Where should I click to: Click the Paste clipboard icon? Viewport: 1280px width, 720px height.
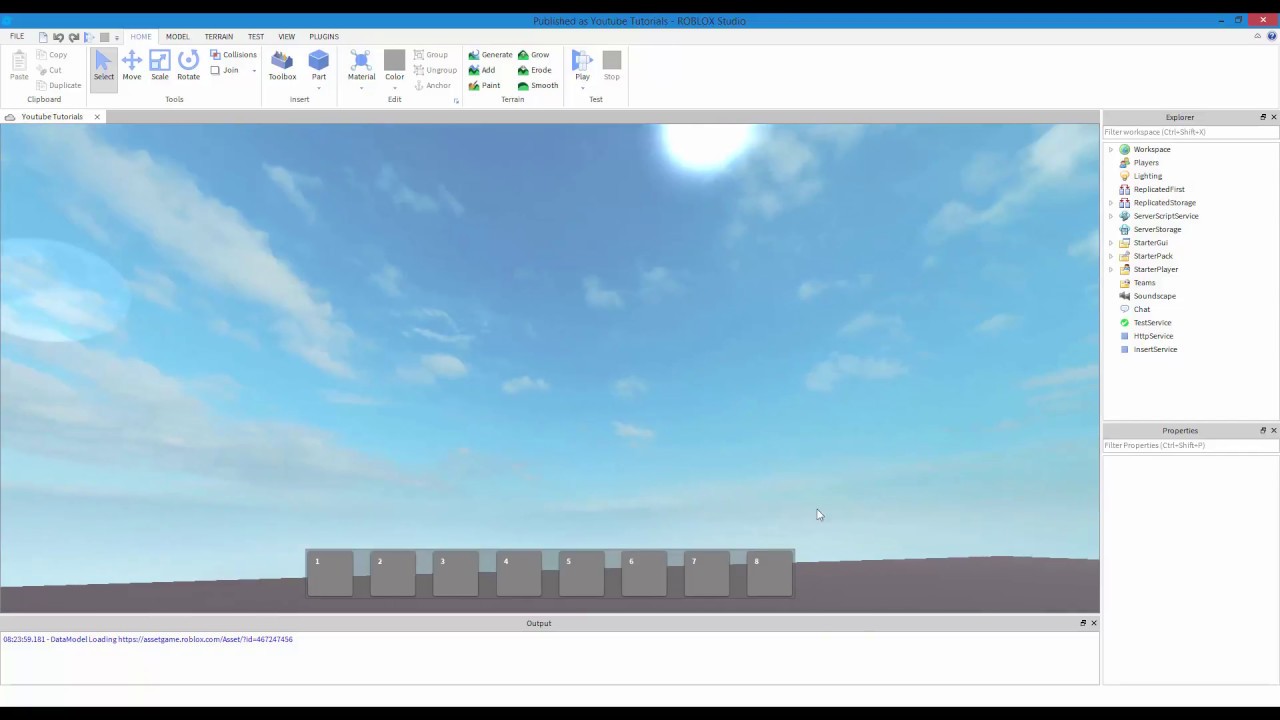[19, 66]
